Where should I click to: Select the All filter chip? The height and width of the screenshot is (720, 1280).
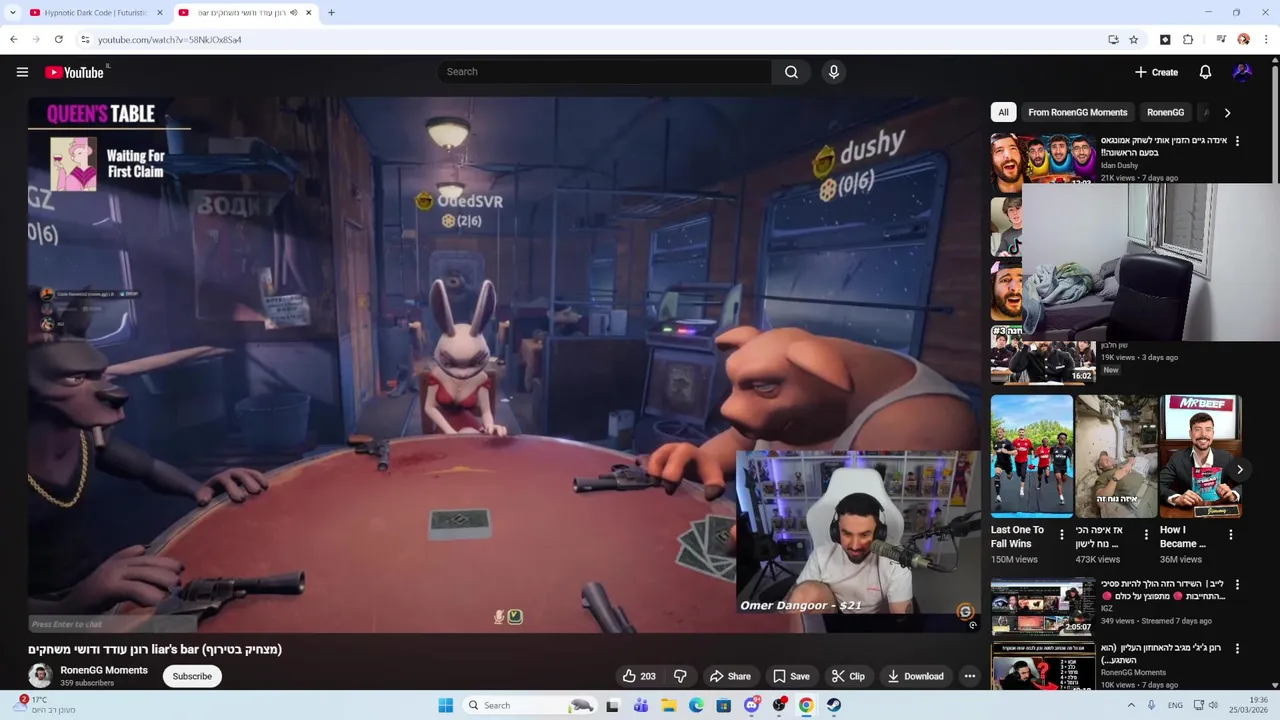point(1003,112)
